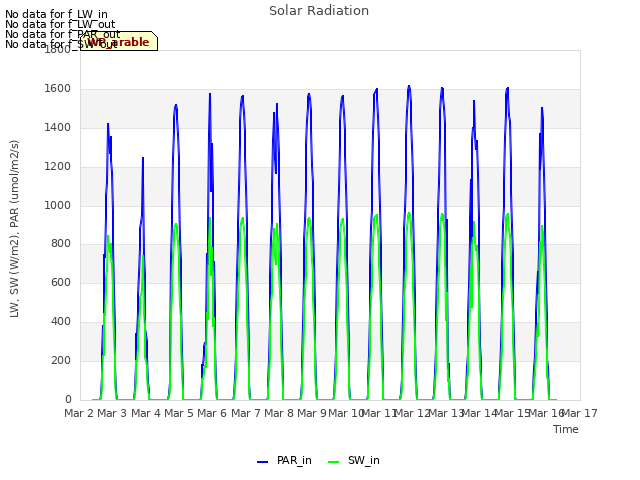Click the y-axis label LW, SW, PAR
This screenshot has height=480, width=640.
coord(14,229)
